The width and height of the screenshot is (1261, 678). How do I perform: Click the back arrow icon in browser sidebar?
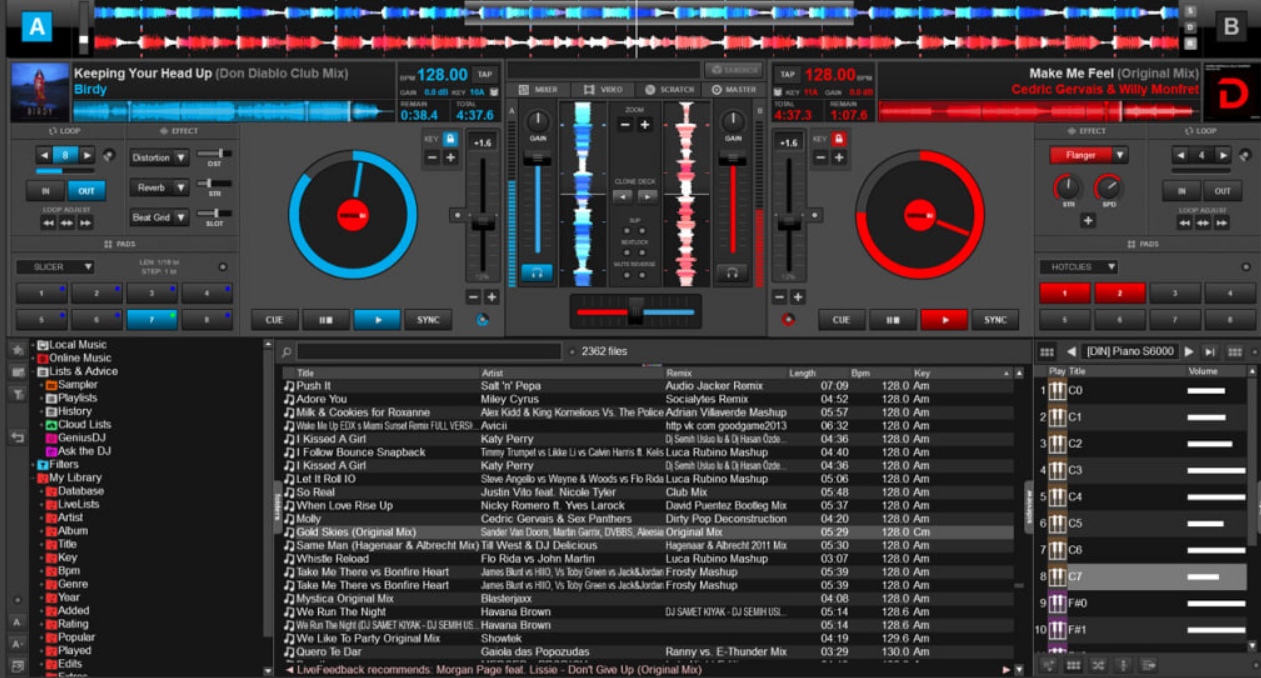18,438
